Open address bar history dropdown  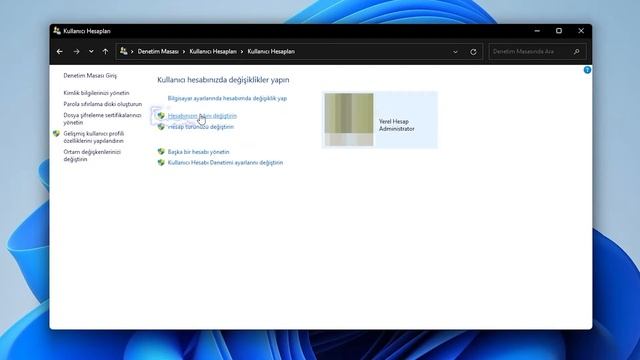(455, 52)
